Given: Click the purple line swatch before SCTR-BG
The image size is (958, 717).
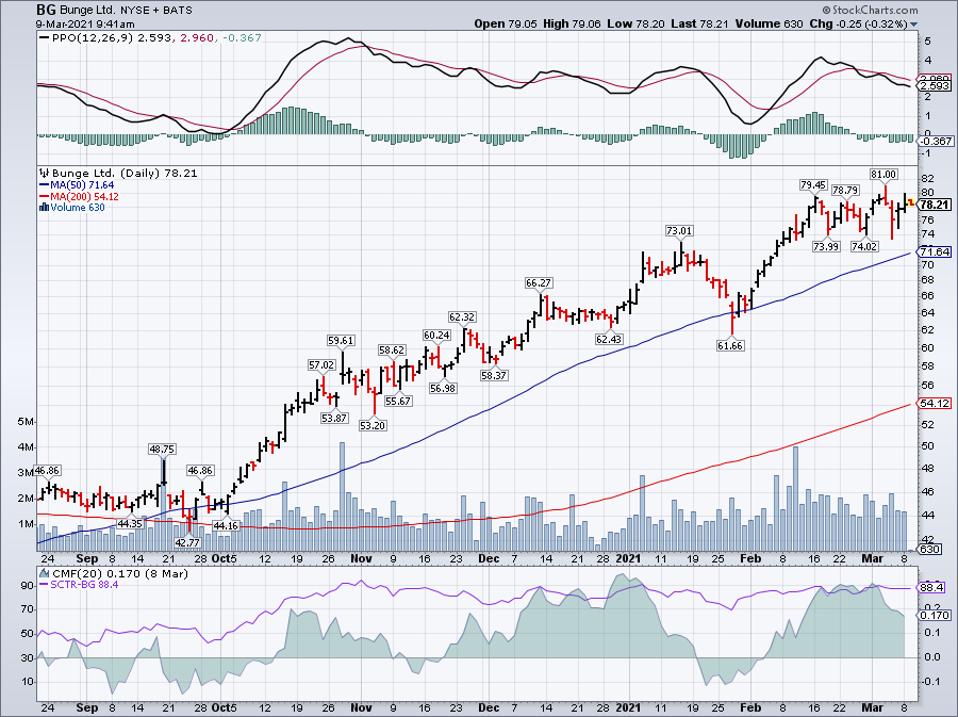Looking at the screenshot, I should pos(44,584).
